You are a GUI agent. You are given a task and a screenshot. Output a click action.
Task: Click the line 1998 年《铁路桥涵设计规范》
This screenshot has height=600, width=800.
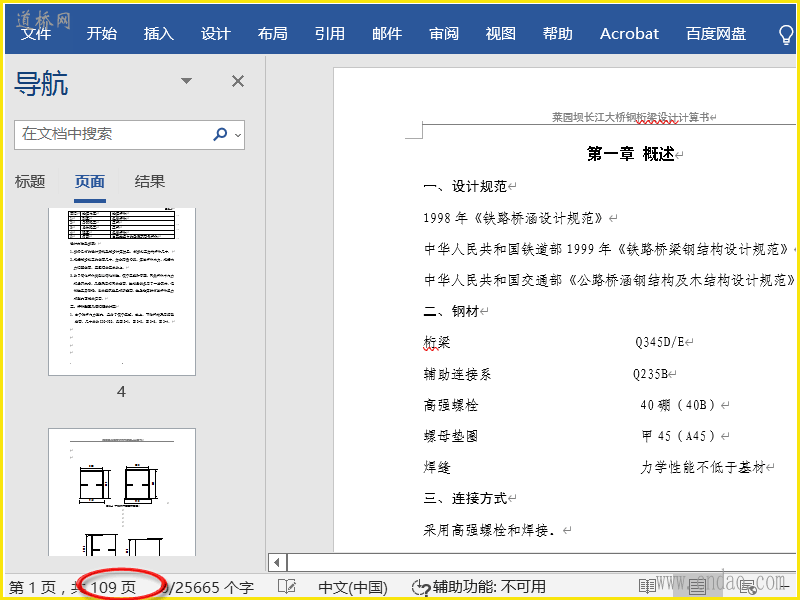point(515,218)
